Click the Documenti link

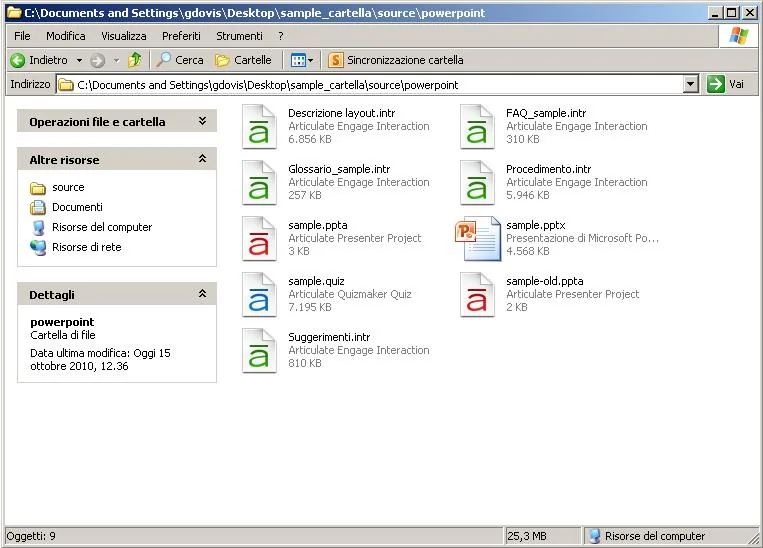[77, 207]
